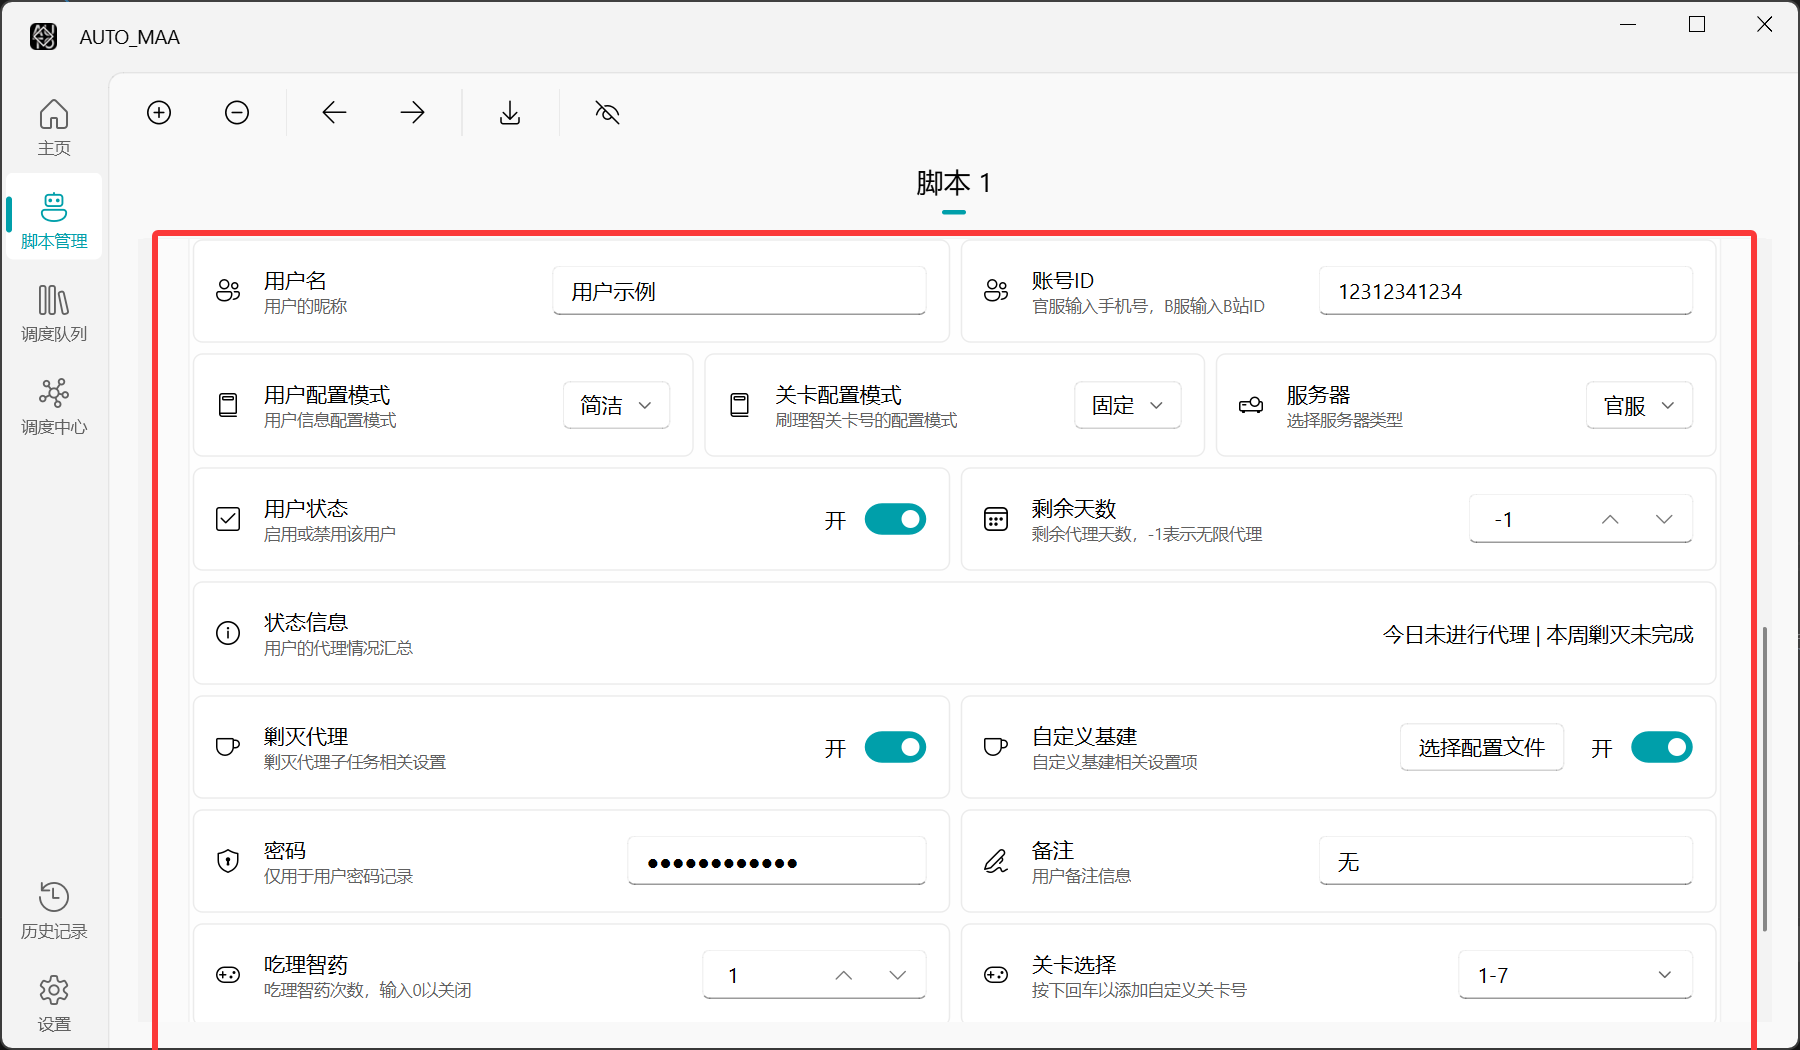Click the move left arrow icon
This screenshot has width=1800, height=1050.
334,113
